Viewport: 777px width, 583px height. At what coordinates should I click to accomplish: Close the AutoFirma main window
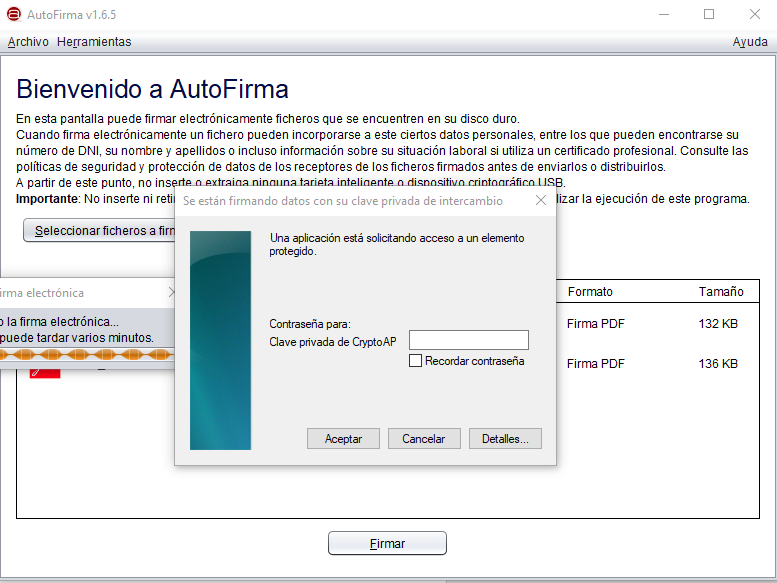pyautogui.click(x=755, y=14)
